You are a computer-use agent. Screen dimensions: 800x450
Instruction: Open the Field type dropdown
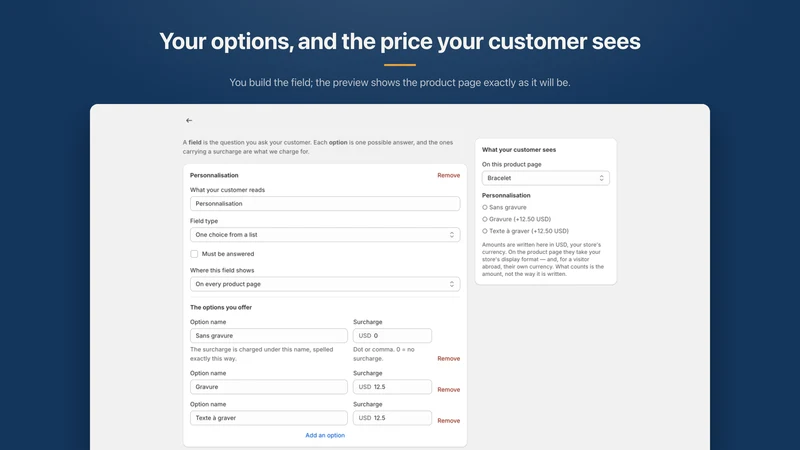325,235
